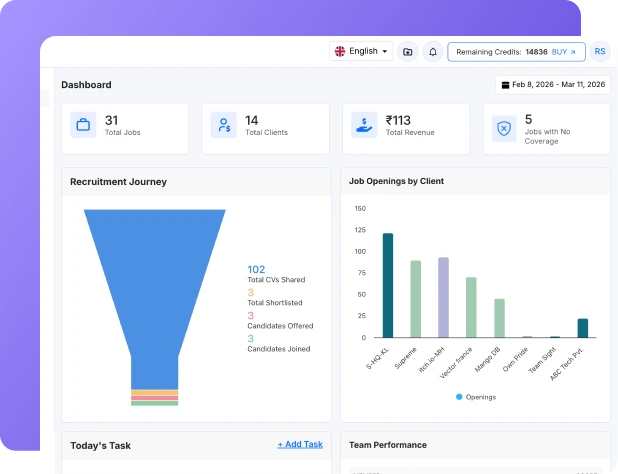Open the notifications bell
This screenshot has width=618, height=474.
click(x=433, y=51)
